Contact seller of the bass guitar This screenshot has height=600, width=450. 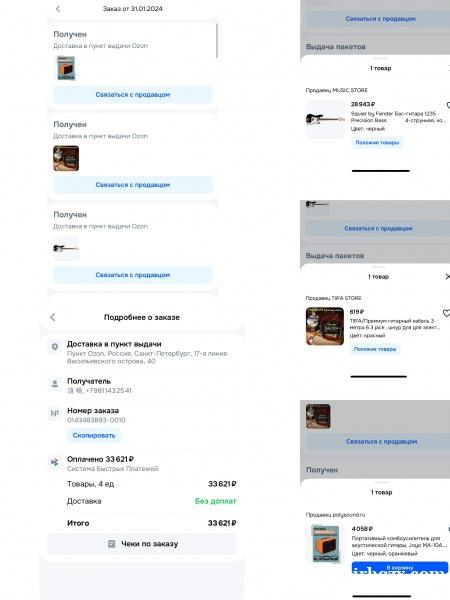pyautogui.click(x=132, y=275)
